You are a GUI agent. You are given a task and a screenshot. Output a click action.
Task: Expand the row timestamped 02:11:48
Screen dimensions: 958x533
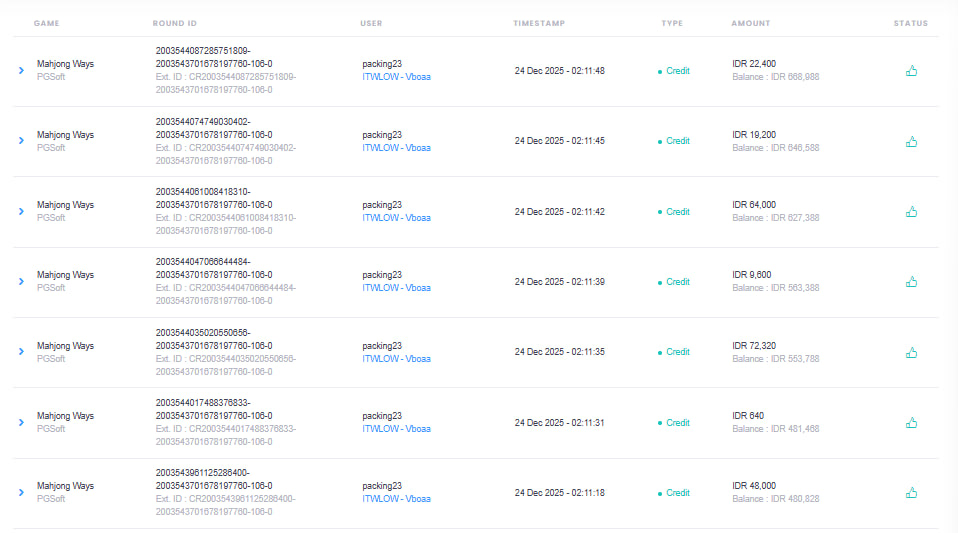click(21, 70)
